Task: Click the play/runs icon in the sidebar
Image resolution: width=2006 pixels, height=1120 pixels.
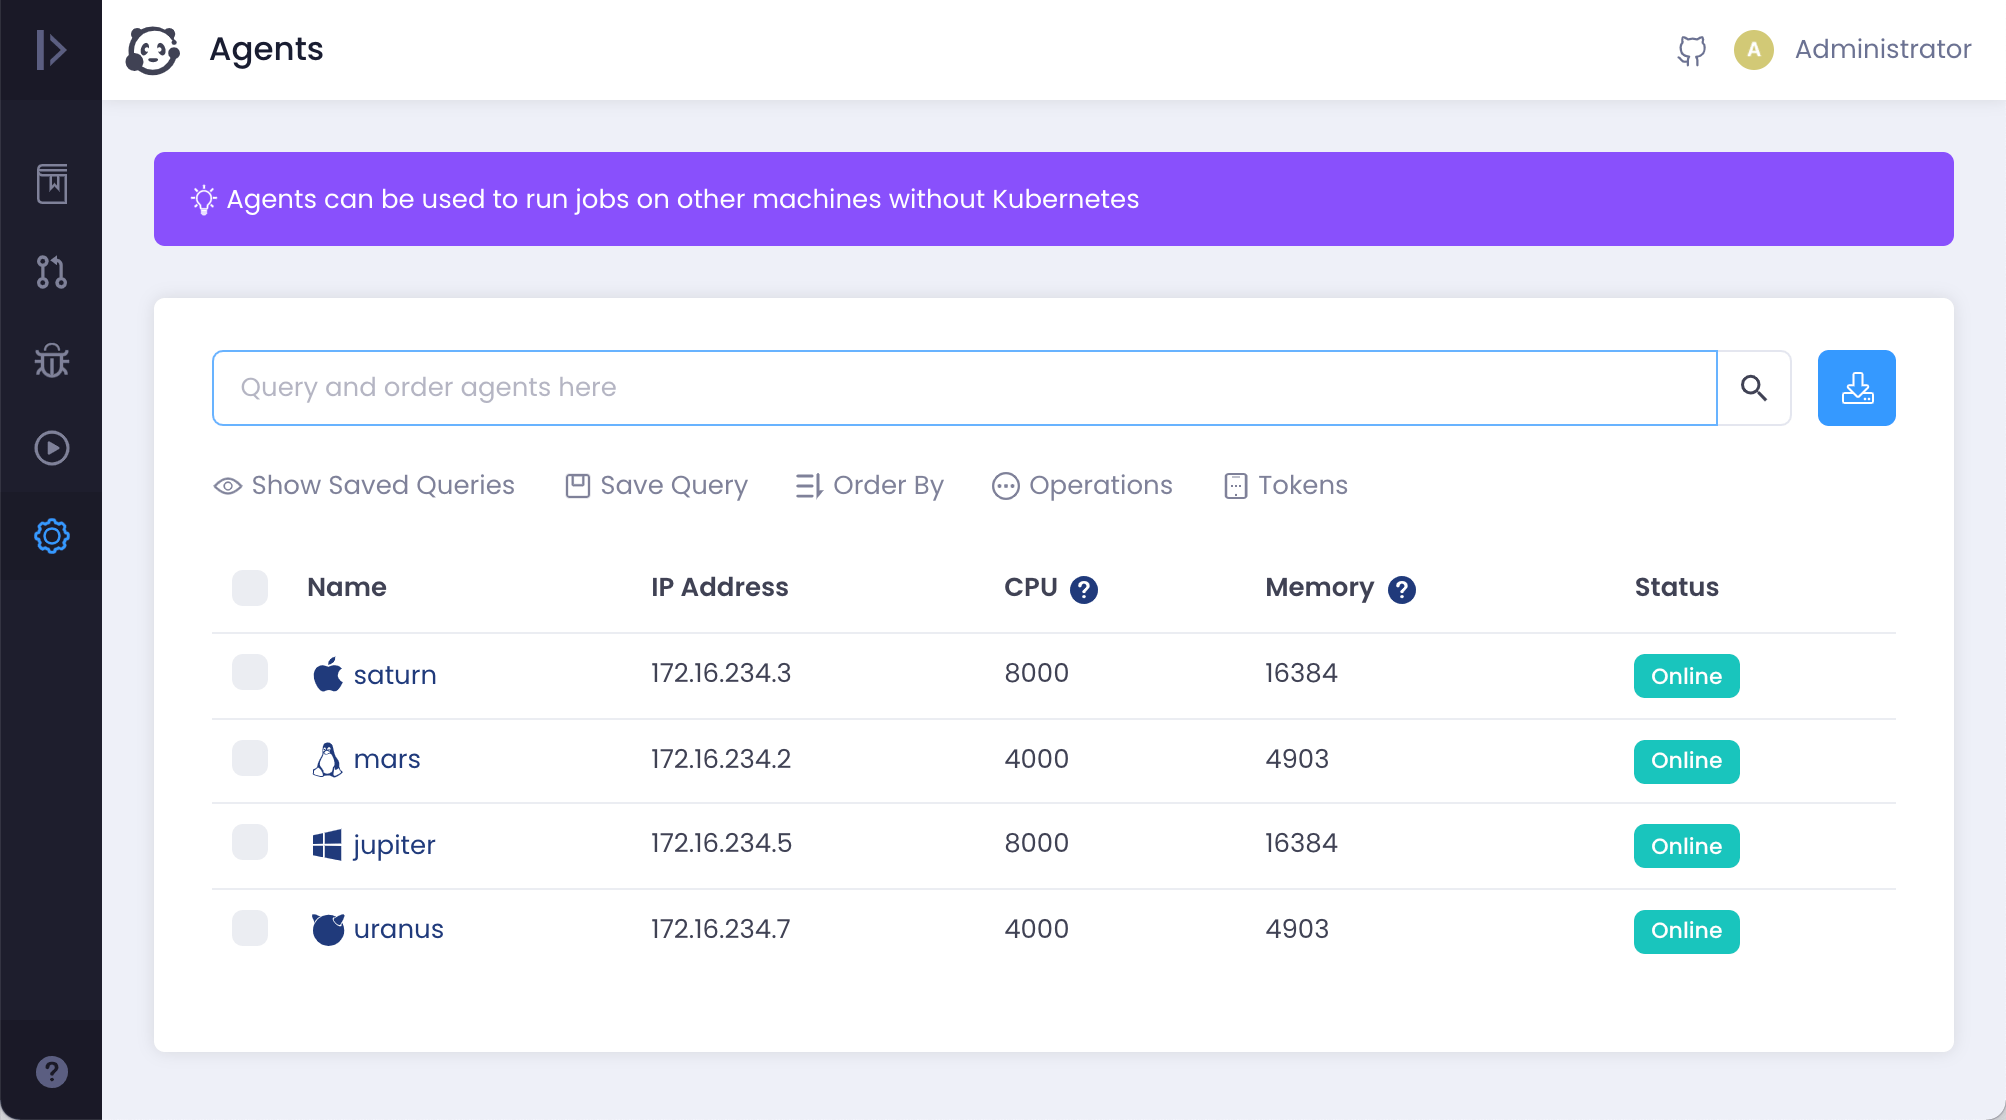Action: click(51, 448)
